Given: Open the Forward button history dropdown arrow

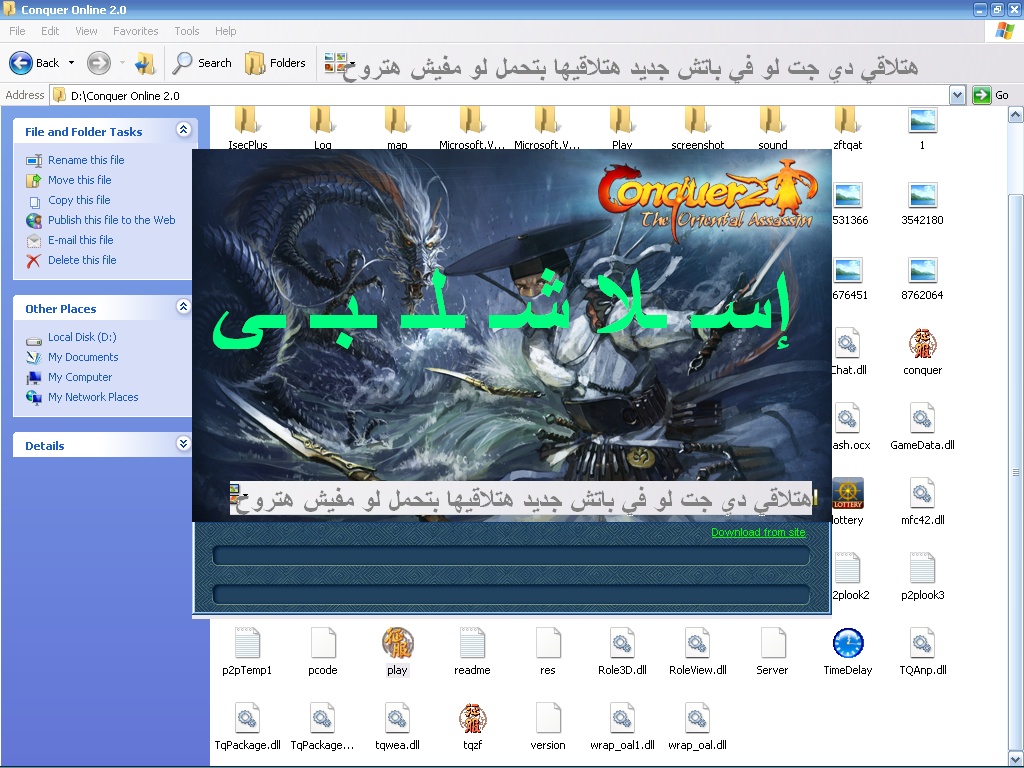Looking at the screenshot, I should tap(122, 63).
